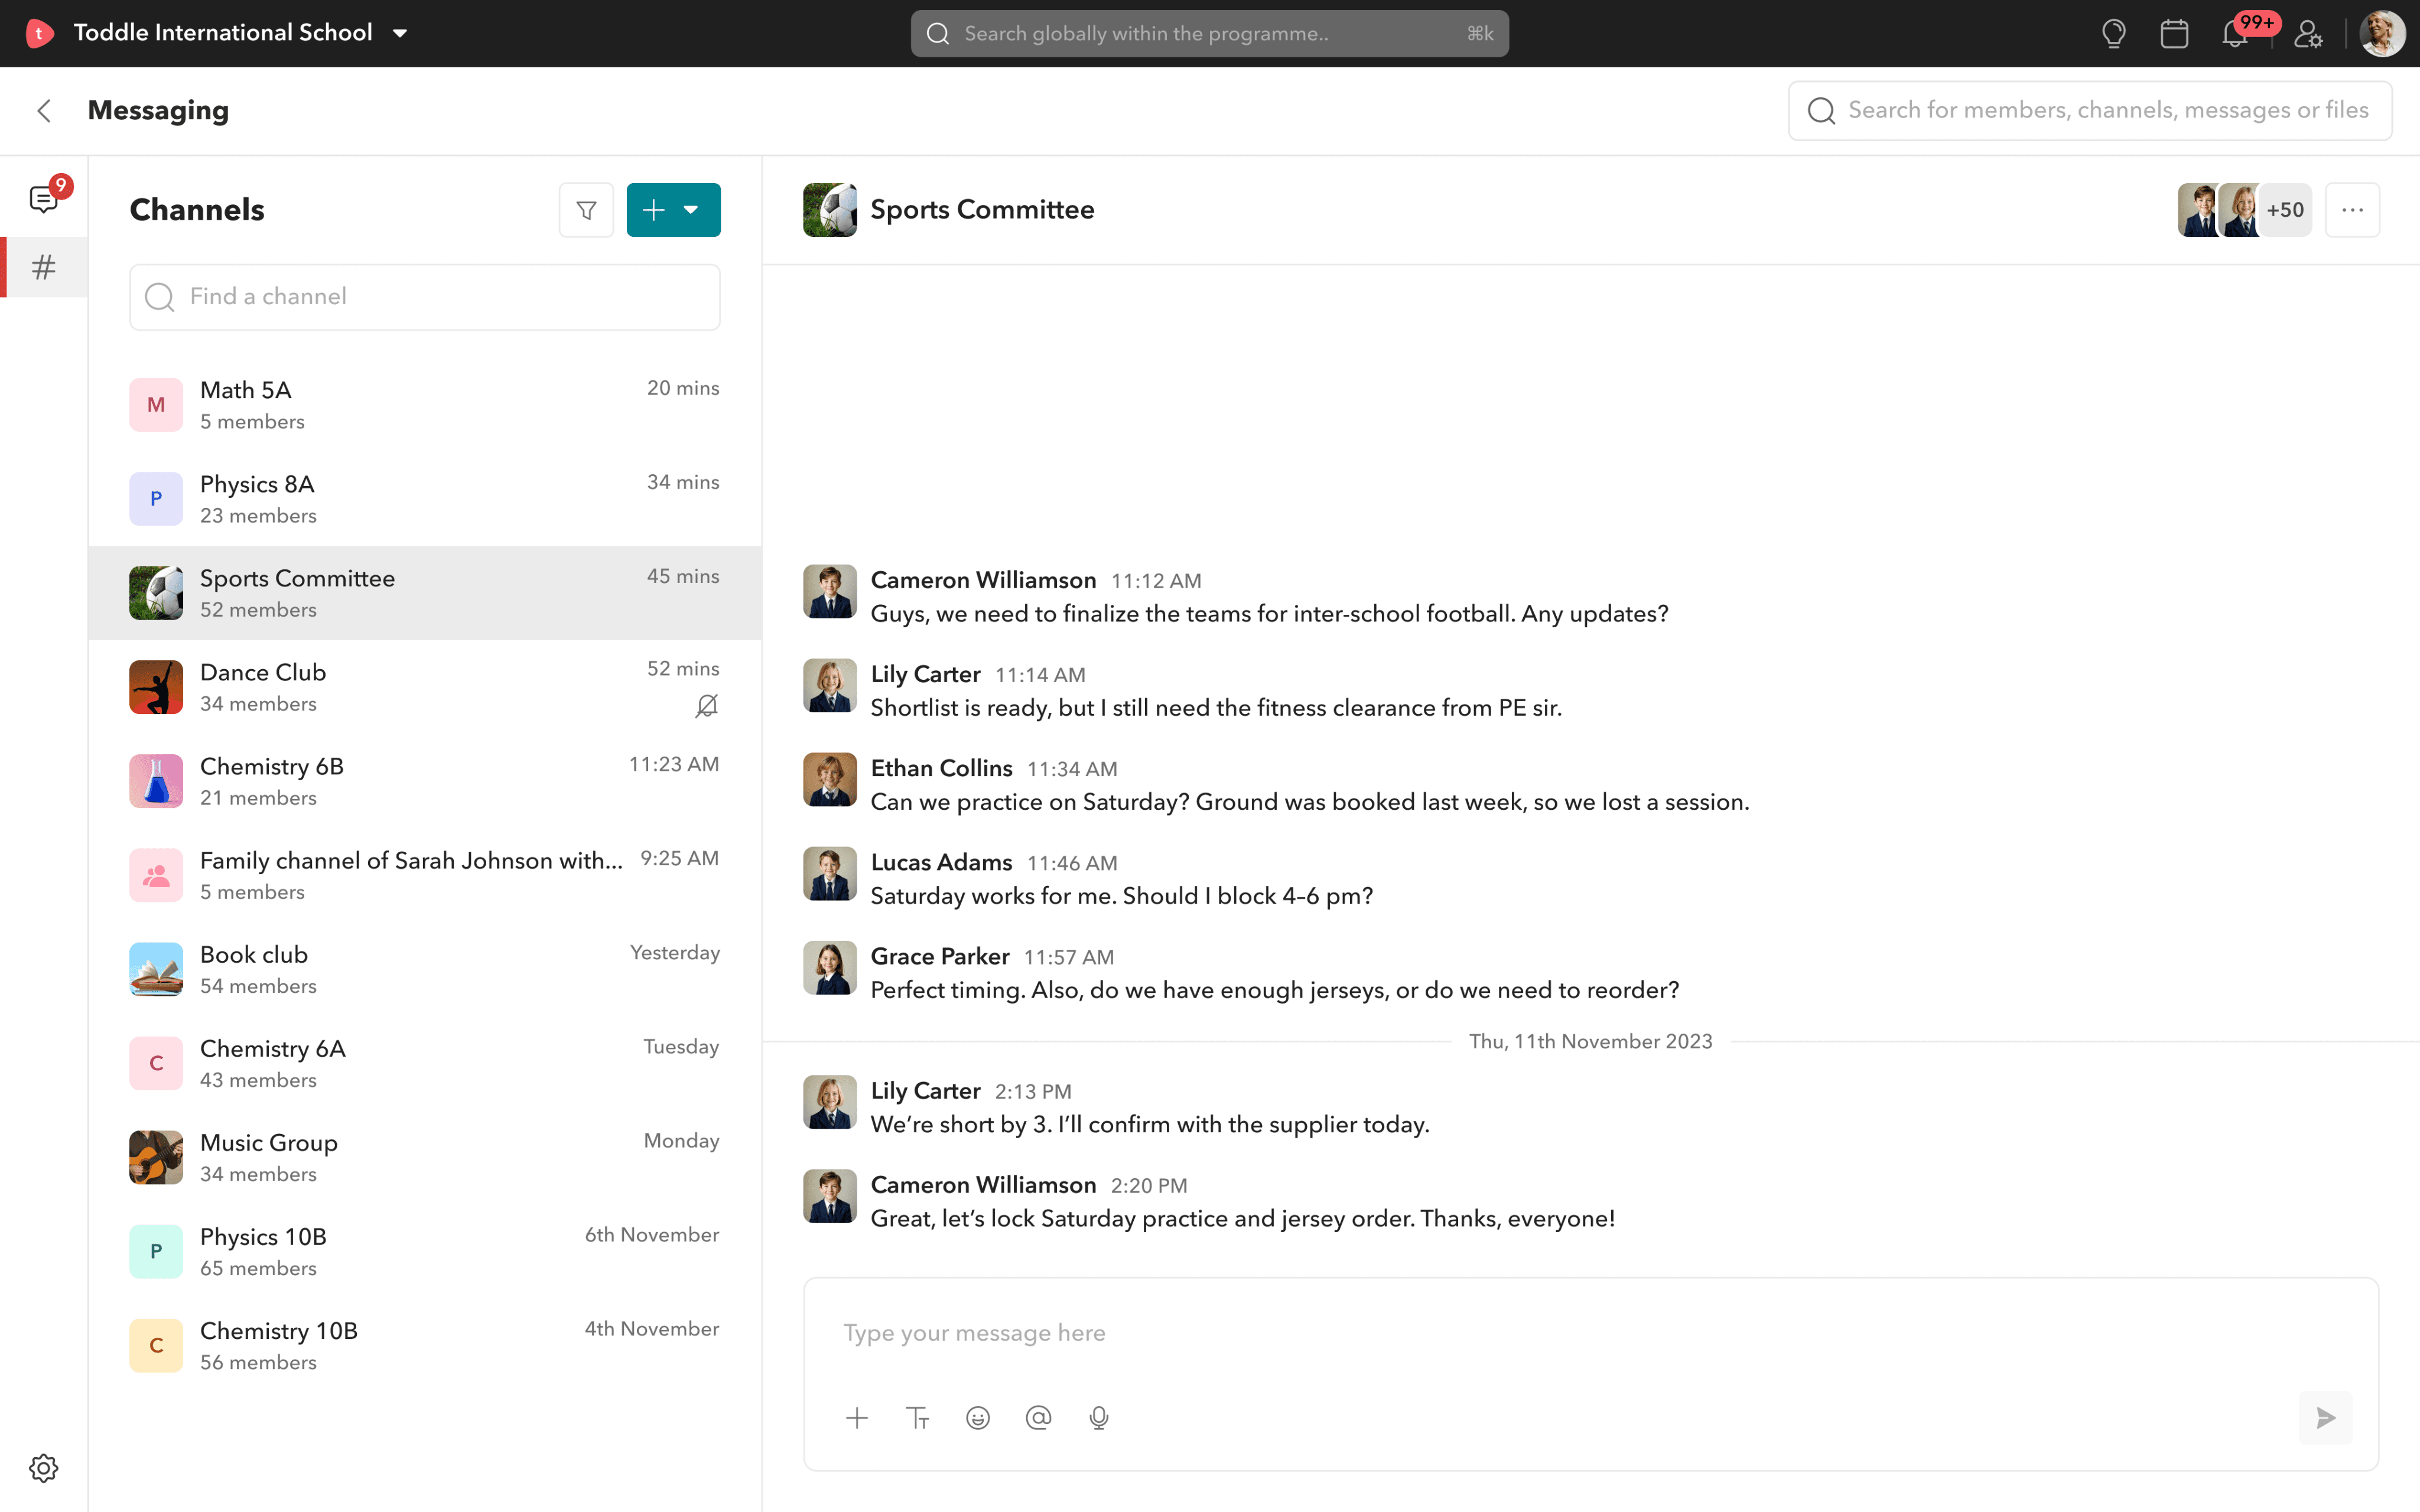2420x1512 pixels.
Task: Select the Channels hash tab
Action: [44, 267]
